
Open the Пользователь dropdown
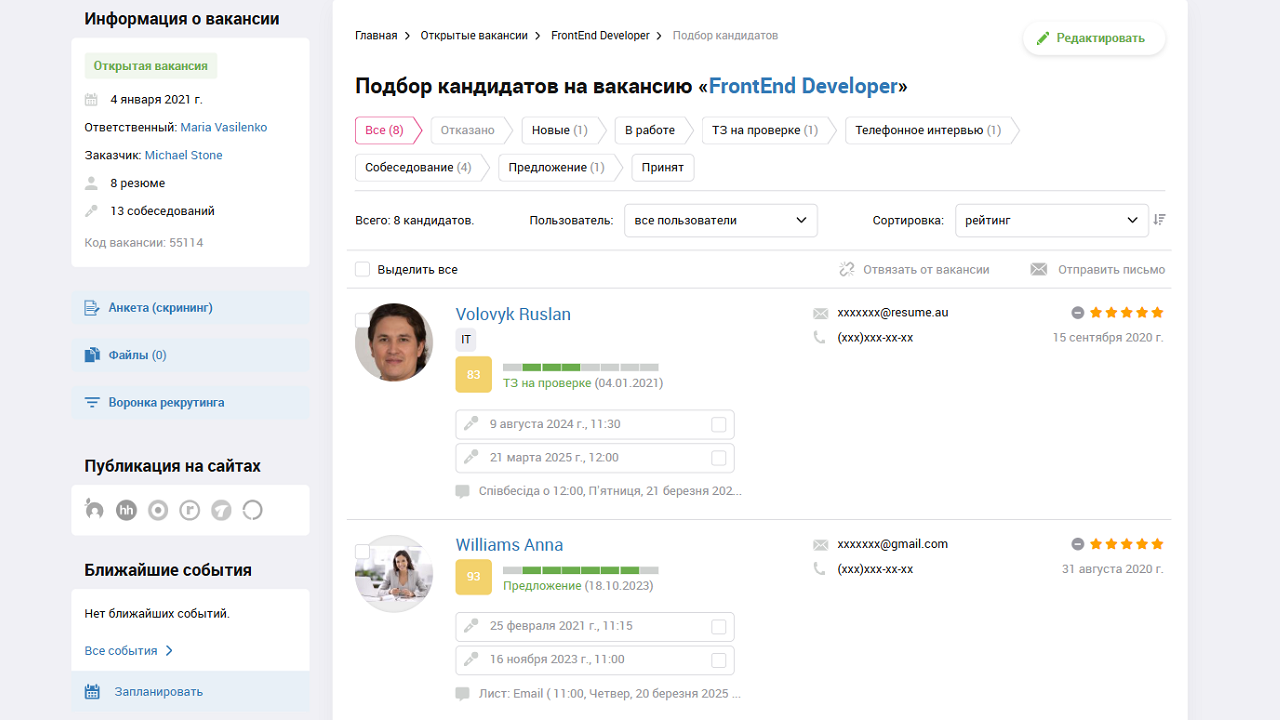click(720, 220)
